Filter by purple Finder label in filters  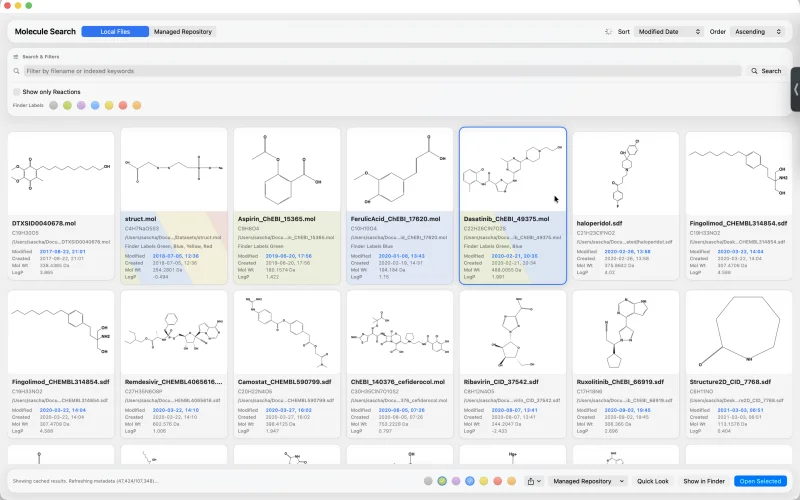pos(81,106)
